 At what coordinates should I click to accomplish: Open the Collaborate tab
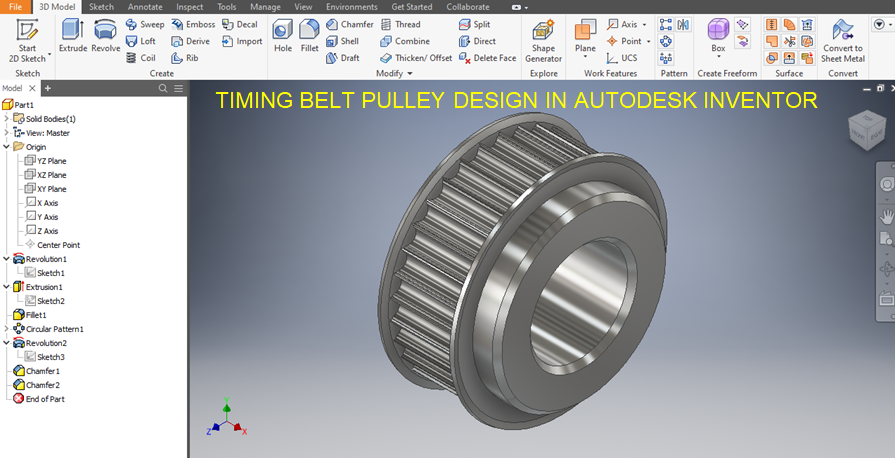[467, 7]
